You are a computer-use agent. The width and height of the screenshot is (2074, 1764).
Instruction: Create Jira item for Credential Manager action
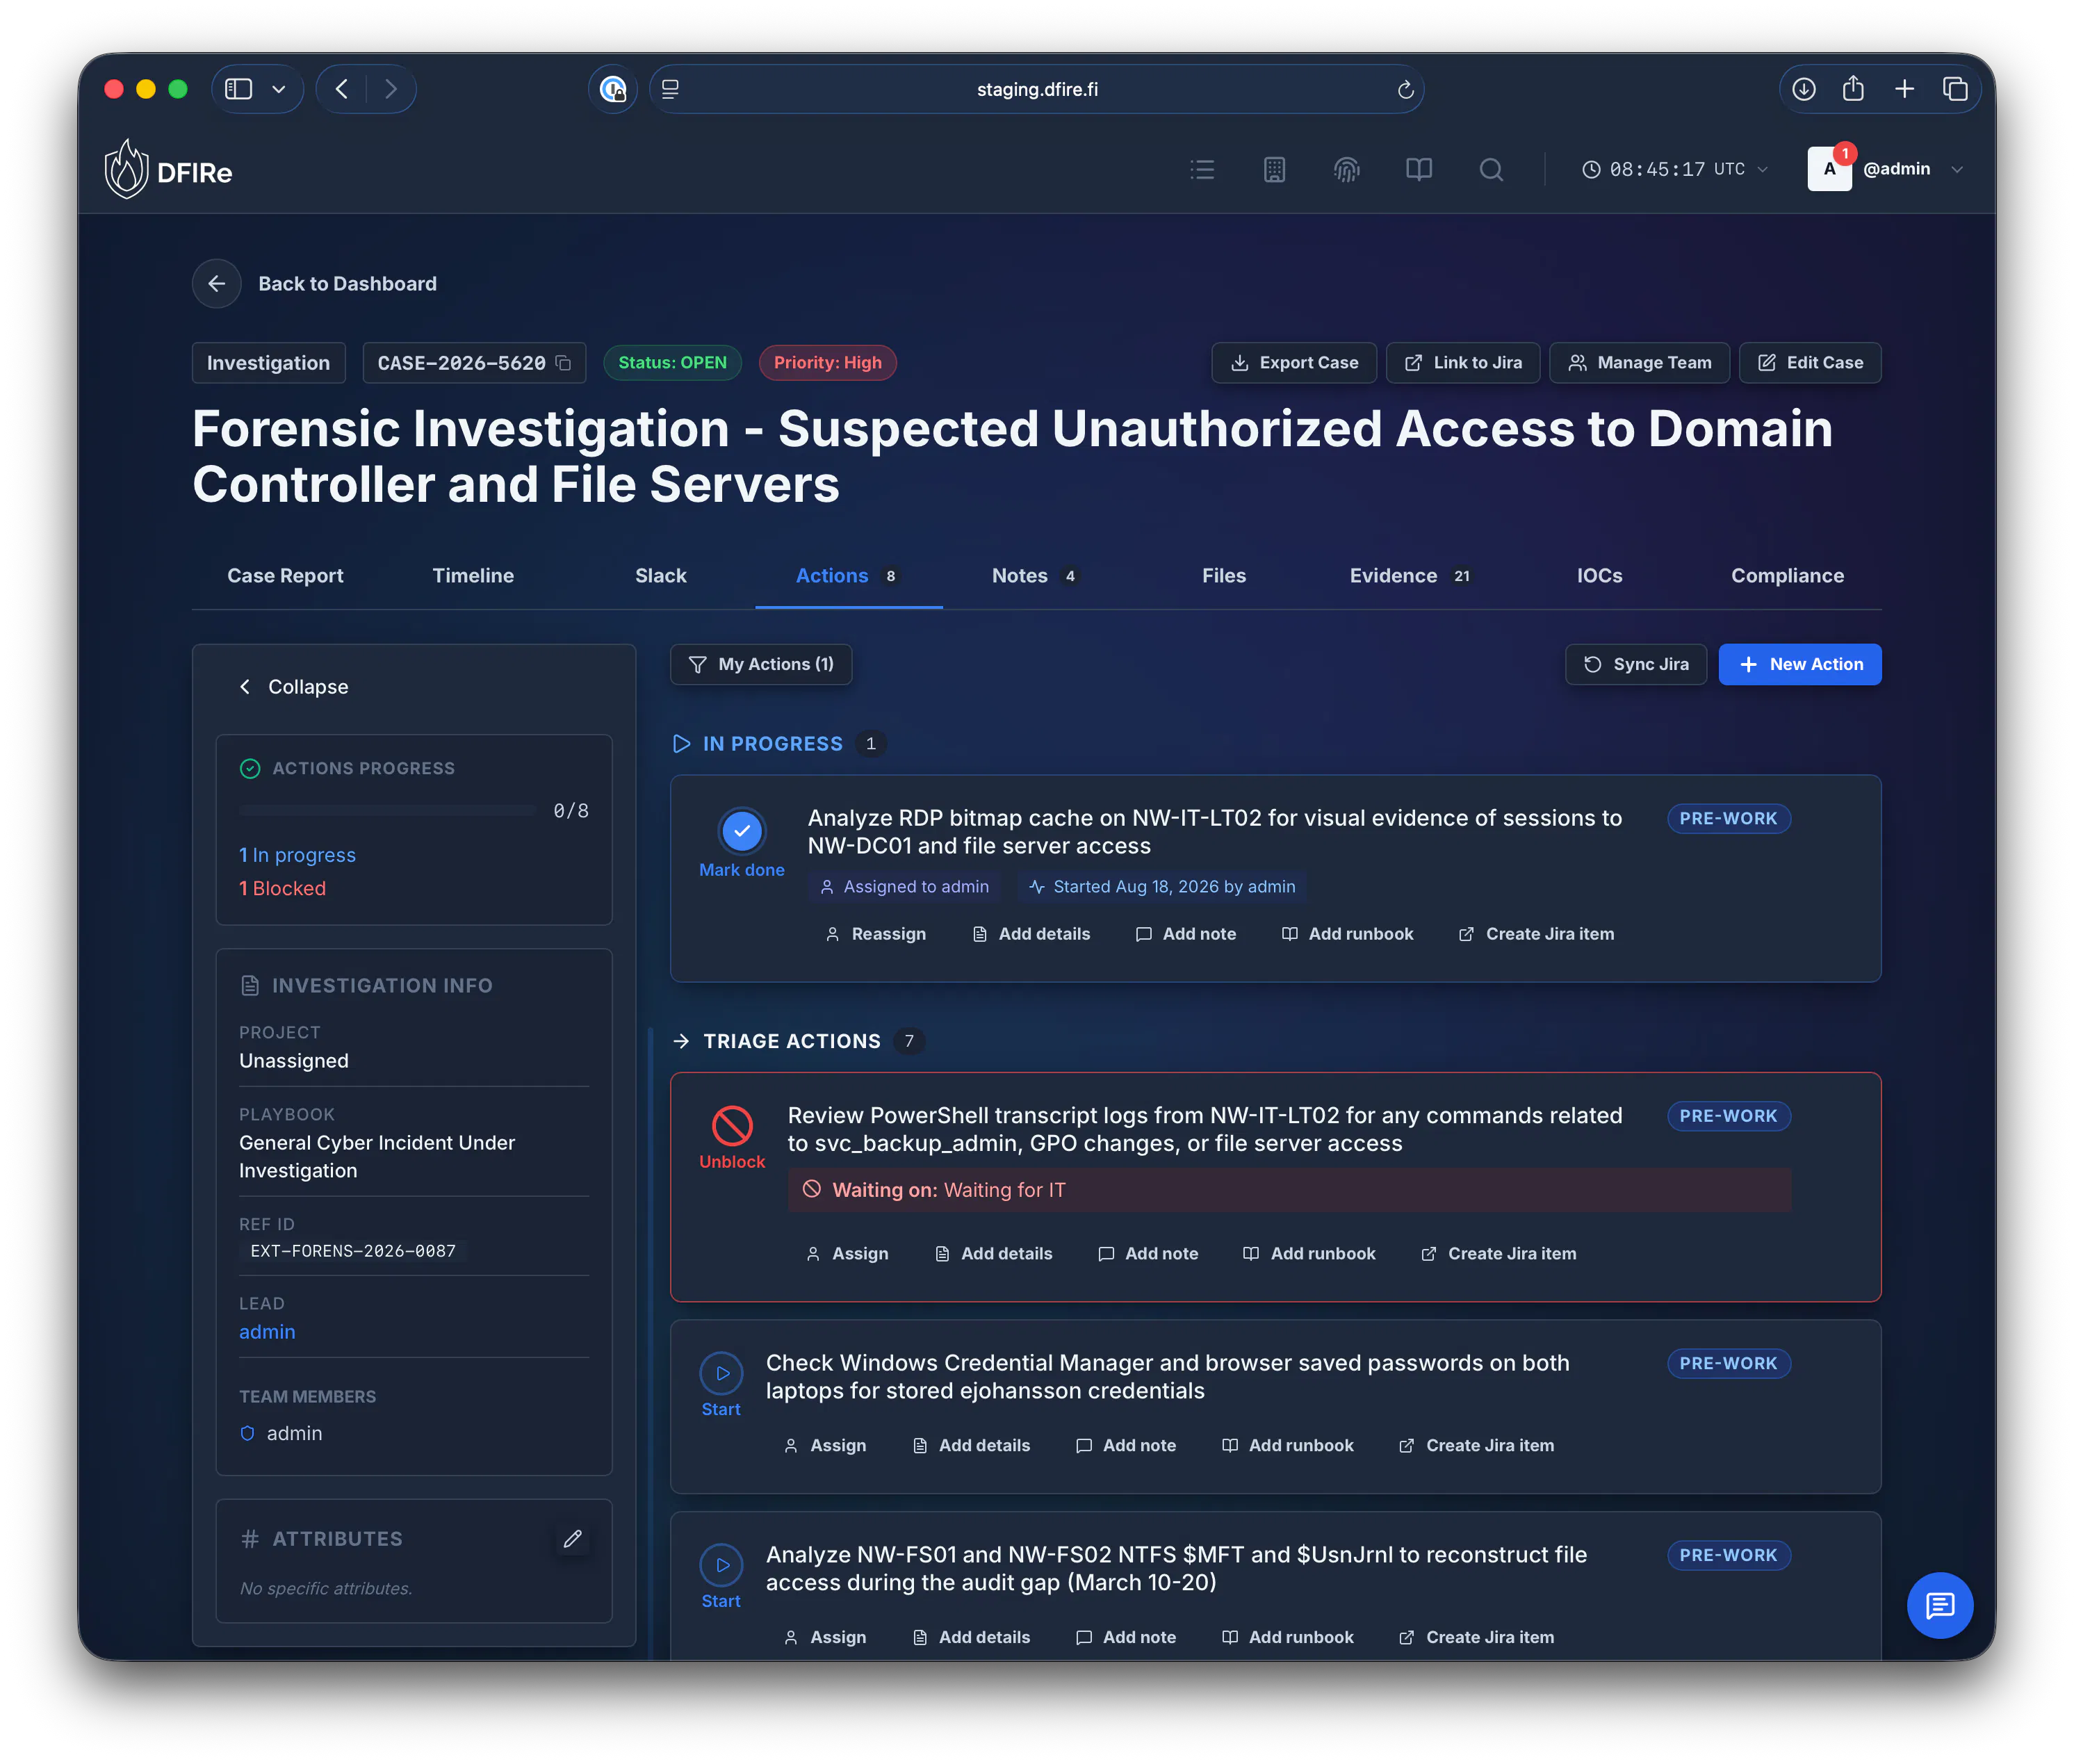[x=1477, y=1446]
